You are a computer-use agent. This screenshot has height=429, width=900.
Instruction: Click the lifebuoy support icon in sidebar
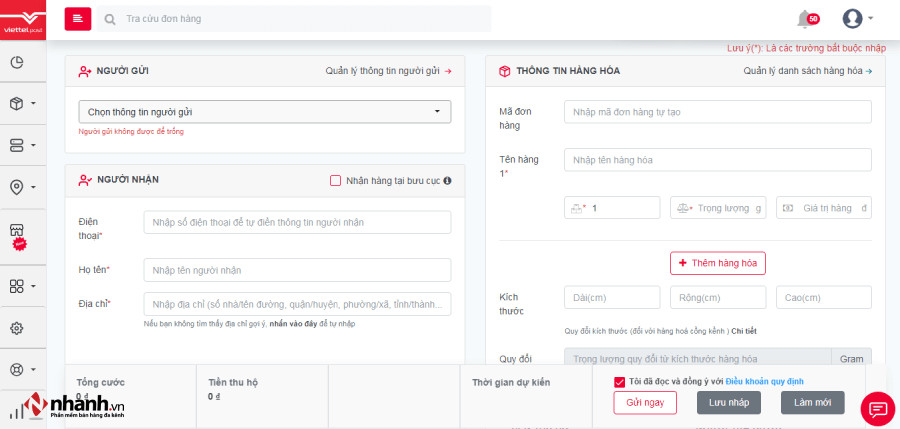pos(17,369)
